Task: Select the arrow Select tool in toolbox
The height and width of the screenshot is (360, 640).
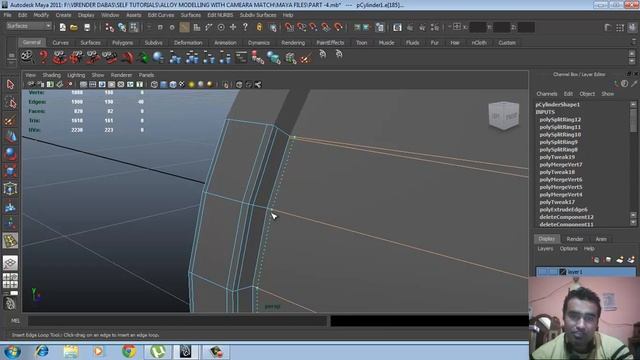Action: [10, 84]
